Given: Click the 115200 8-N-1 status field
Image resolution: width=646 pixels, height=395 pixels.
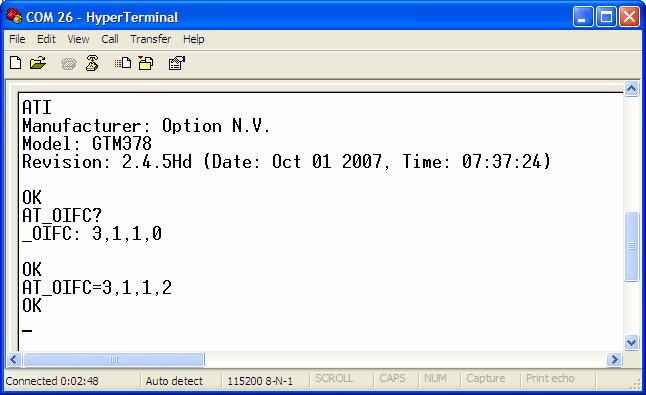Looking at the screenshot, I should pos(260,381).
